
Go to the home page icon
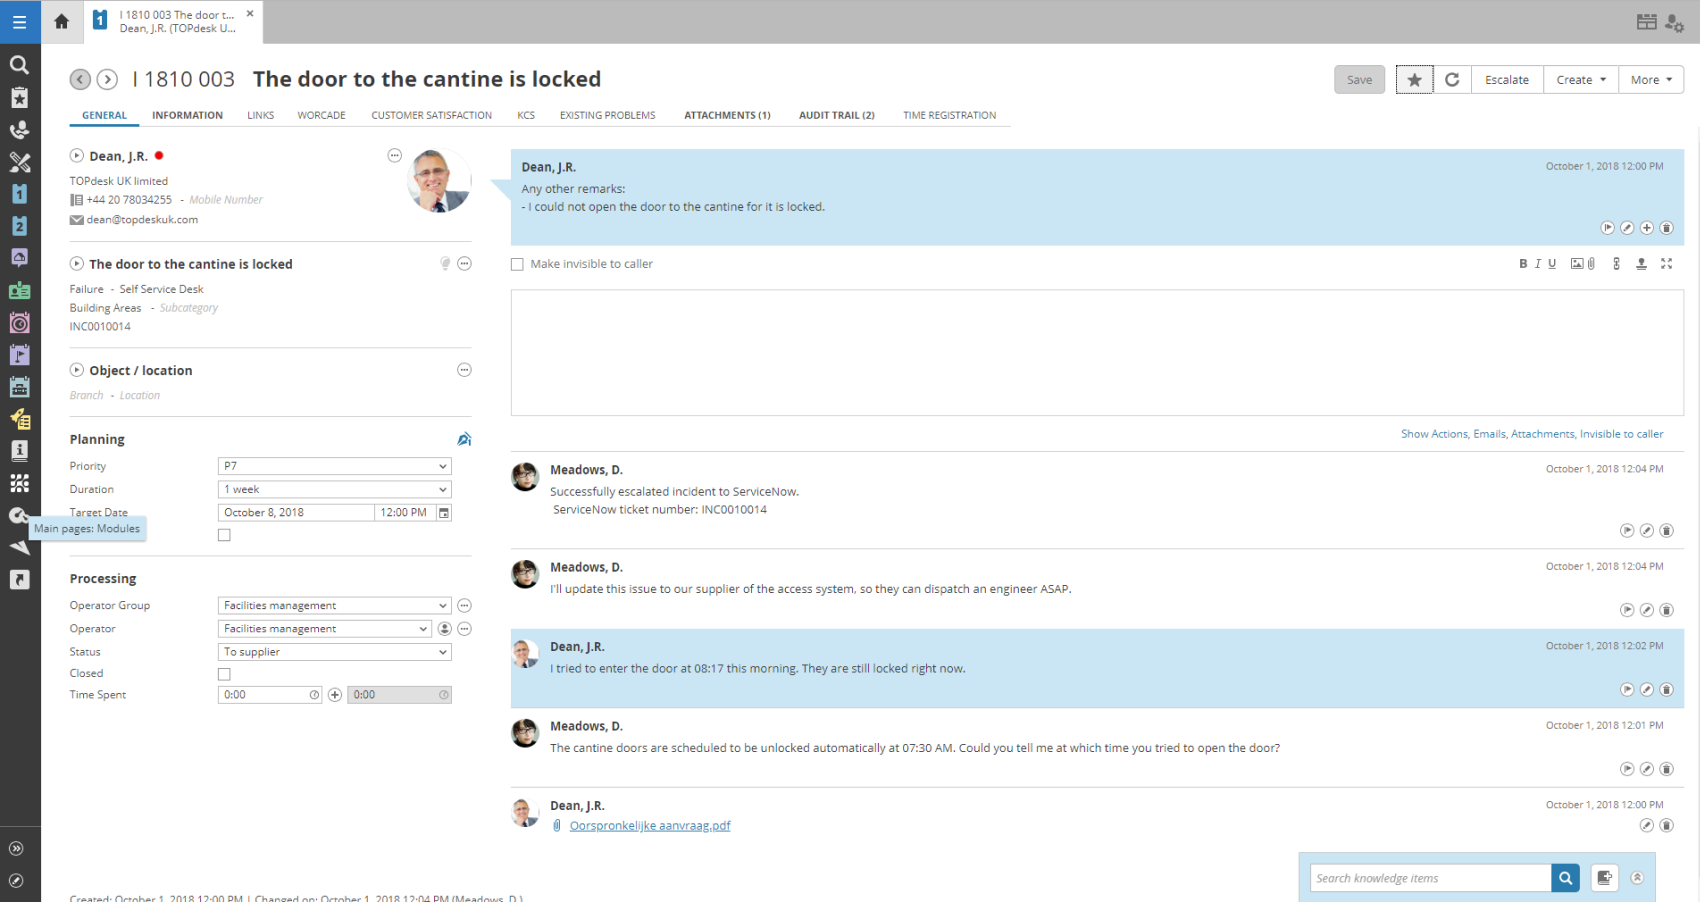62,21
